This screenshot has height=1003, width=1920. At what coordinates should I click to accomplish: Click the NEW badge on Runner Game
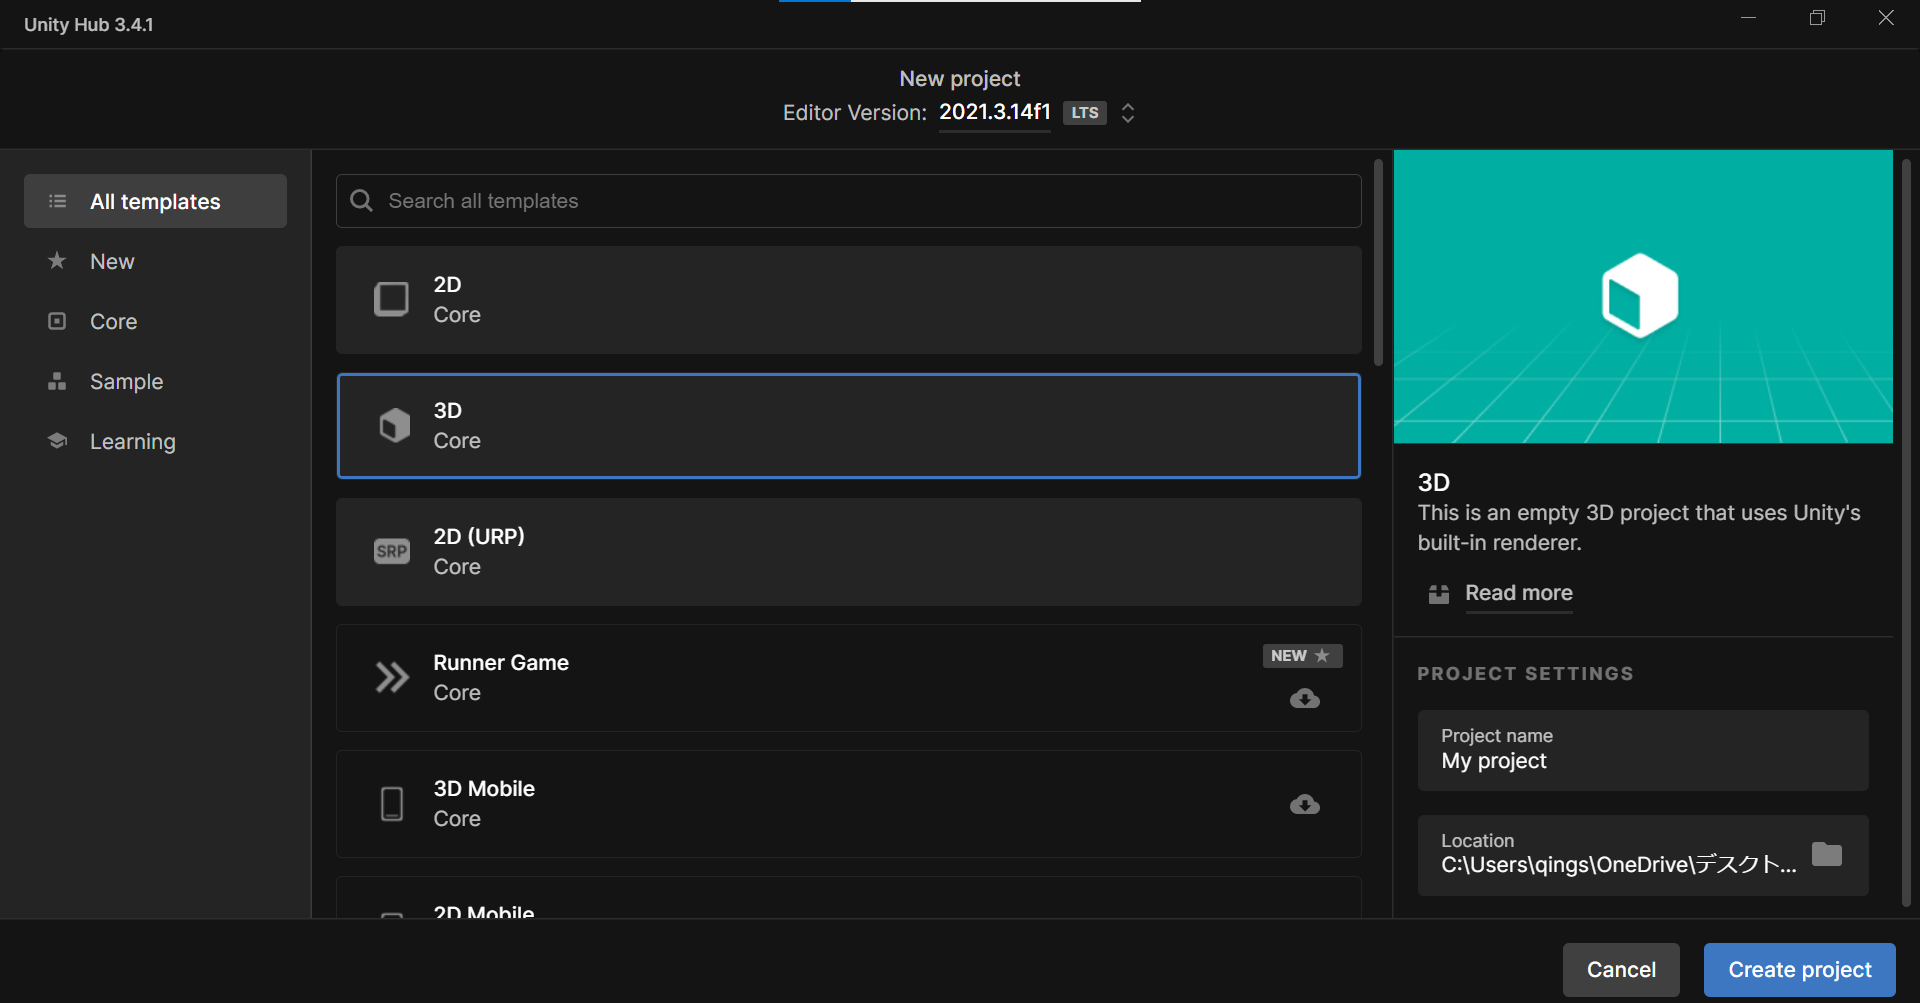(1301, 656)
